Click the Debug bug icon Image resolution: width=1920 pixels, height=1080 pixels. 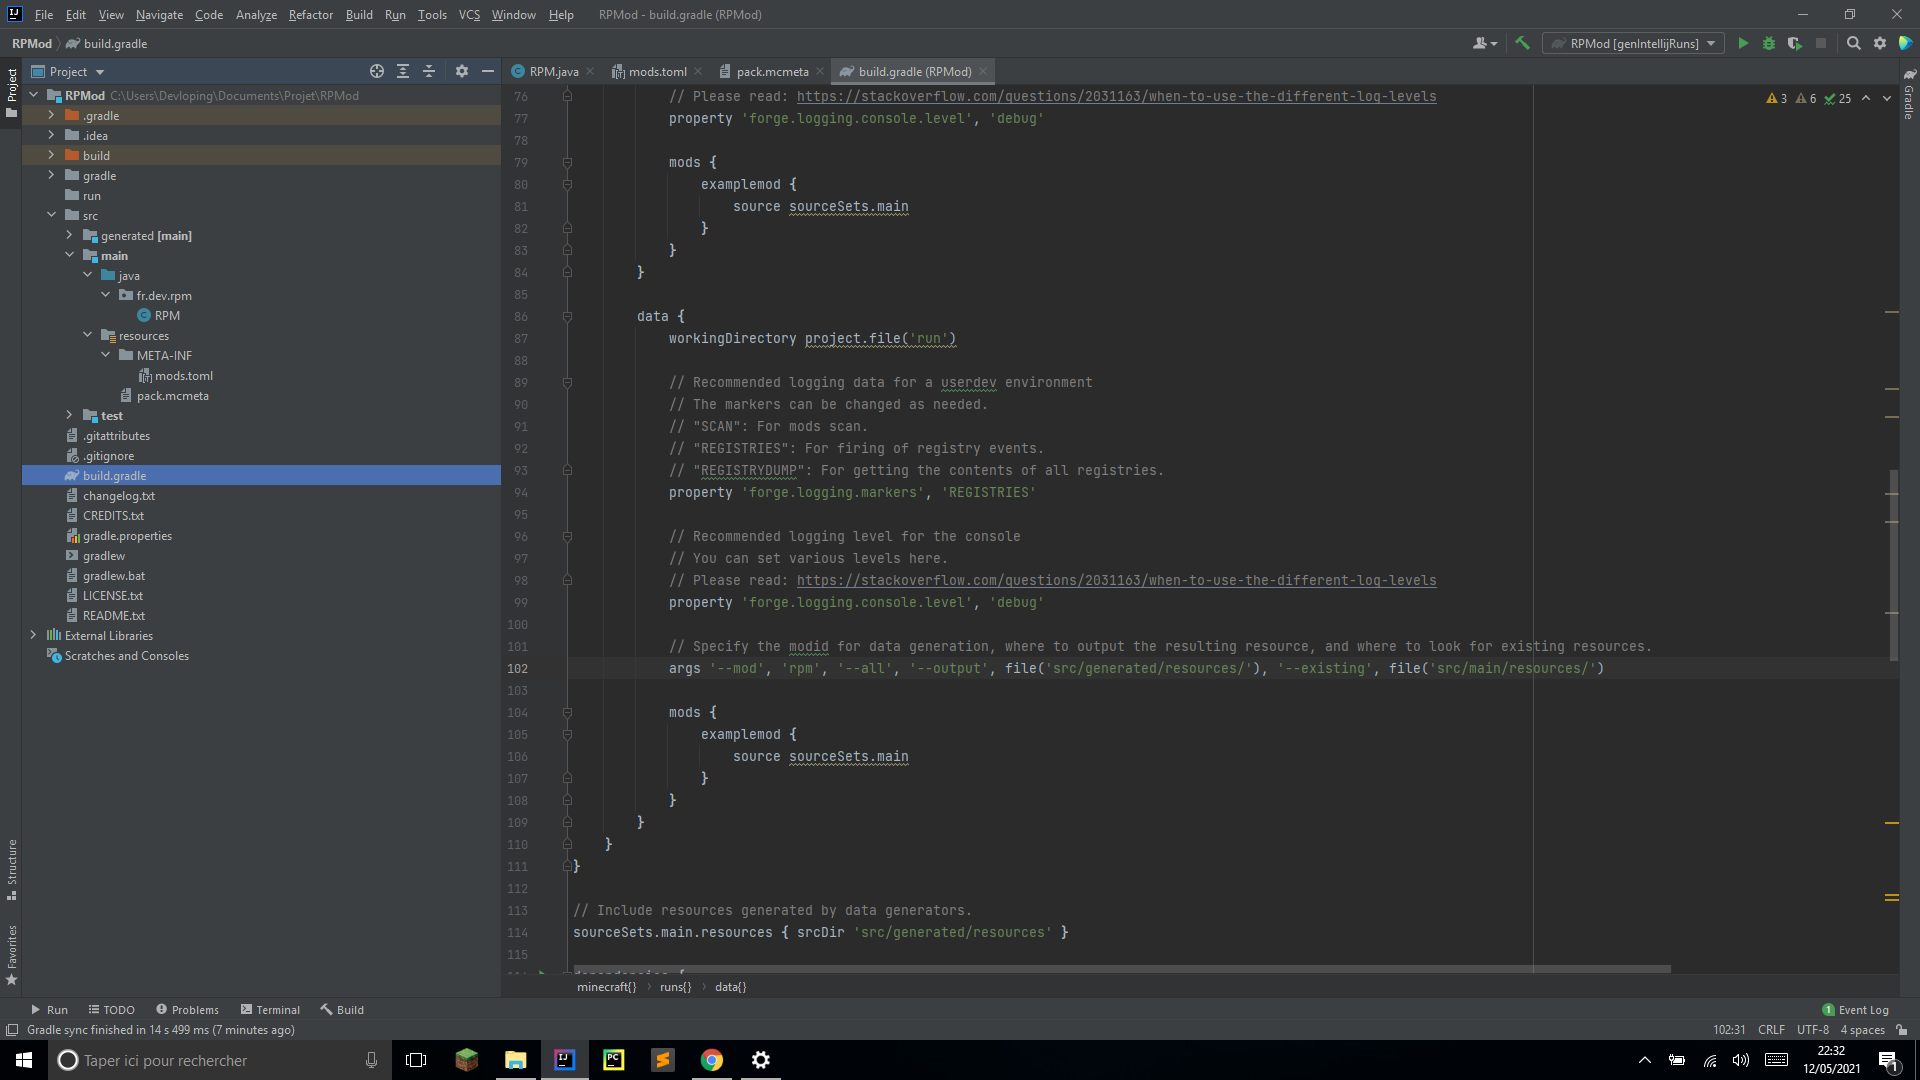pos(1769,44)
